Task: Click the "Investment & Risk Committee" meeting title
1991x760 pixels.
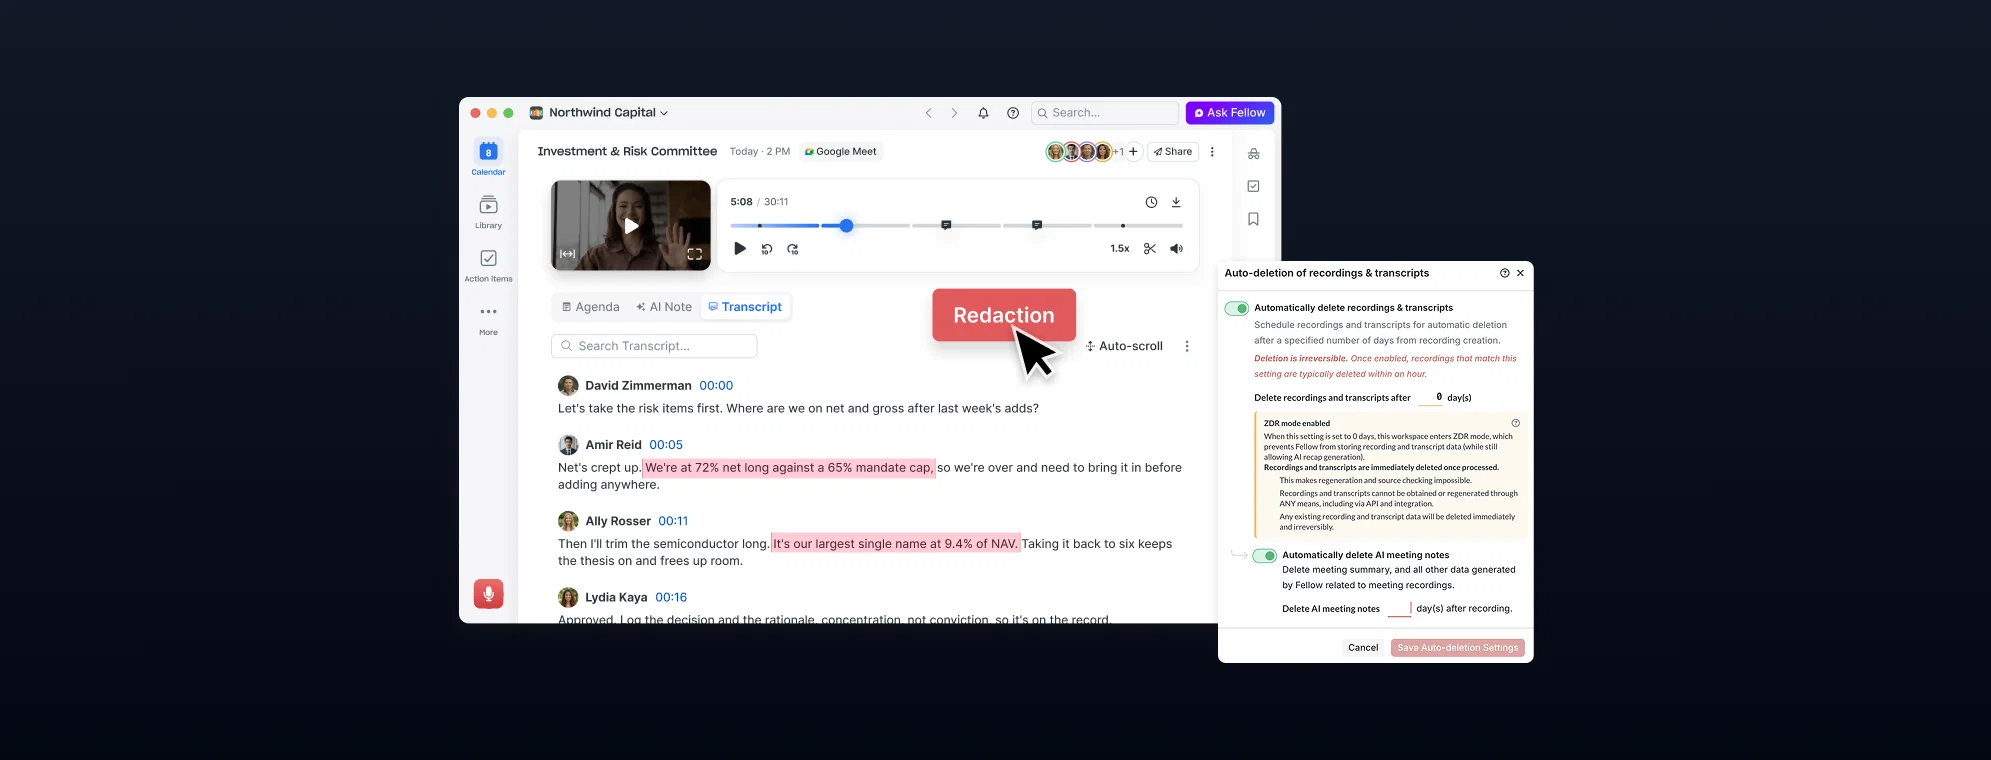Action: tap(627, 152)
